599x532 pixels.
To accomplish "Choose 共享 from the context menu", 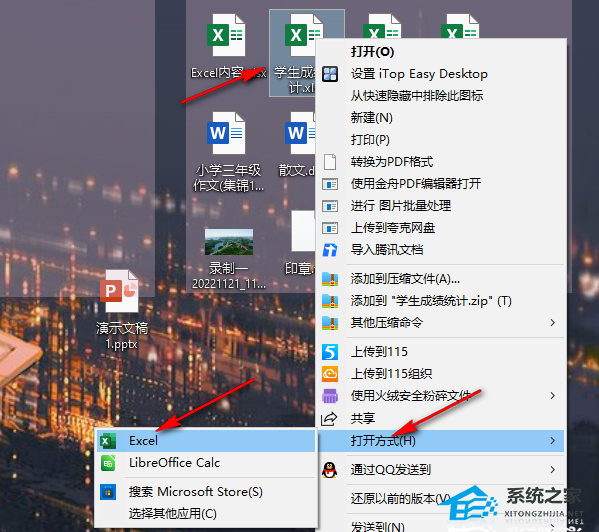I will [363, 419].
